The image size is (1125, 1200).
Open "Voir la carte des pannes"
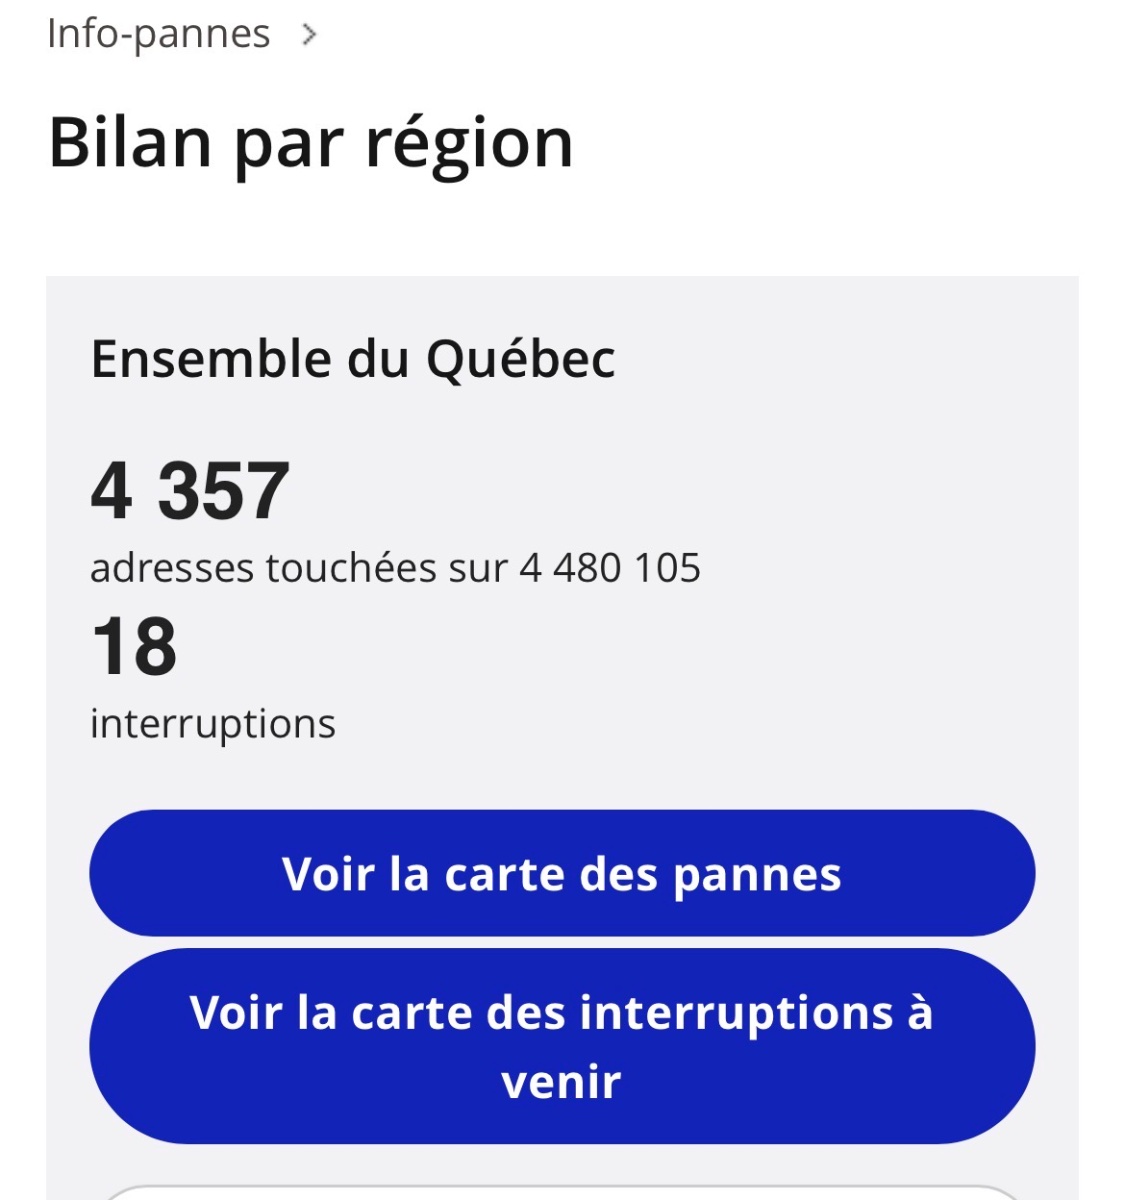click(561, 873)
